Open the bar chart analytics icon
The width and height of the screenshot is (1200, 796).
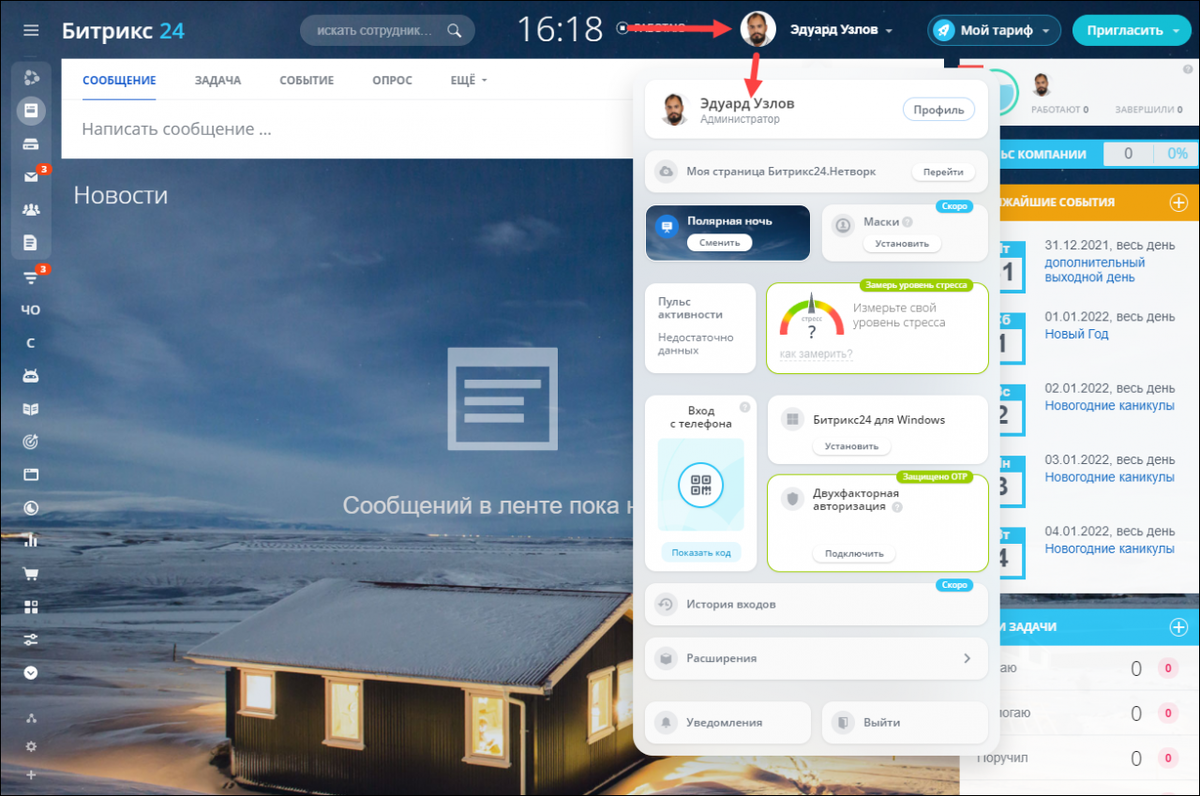(31, 540)
